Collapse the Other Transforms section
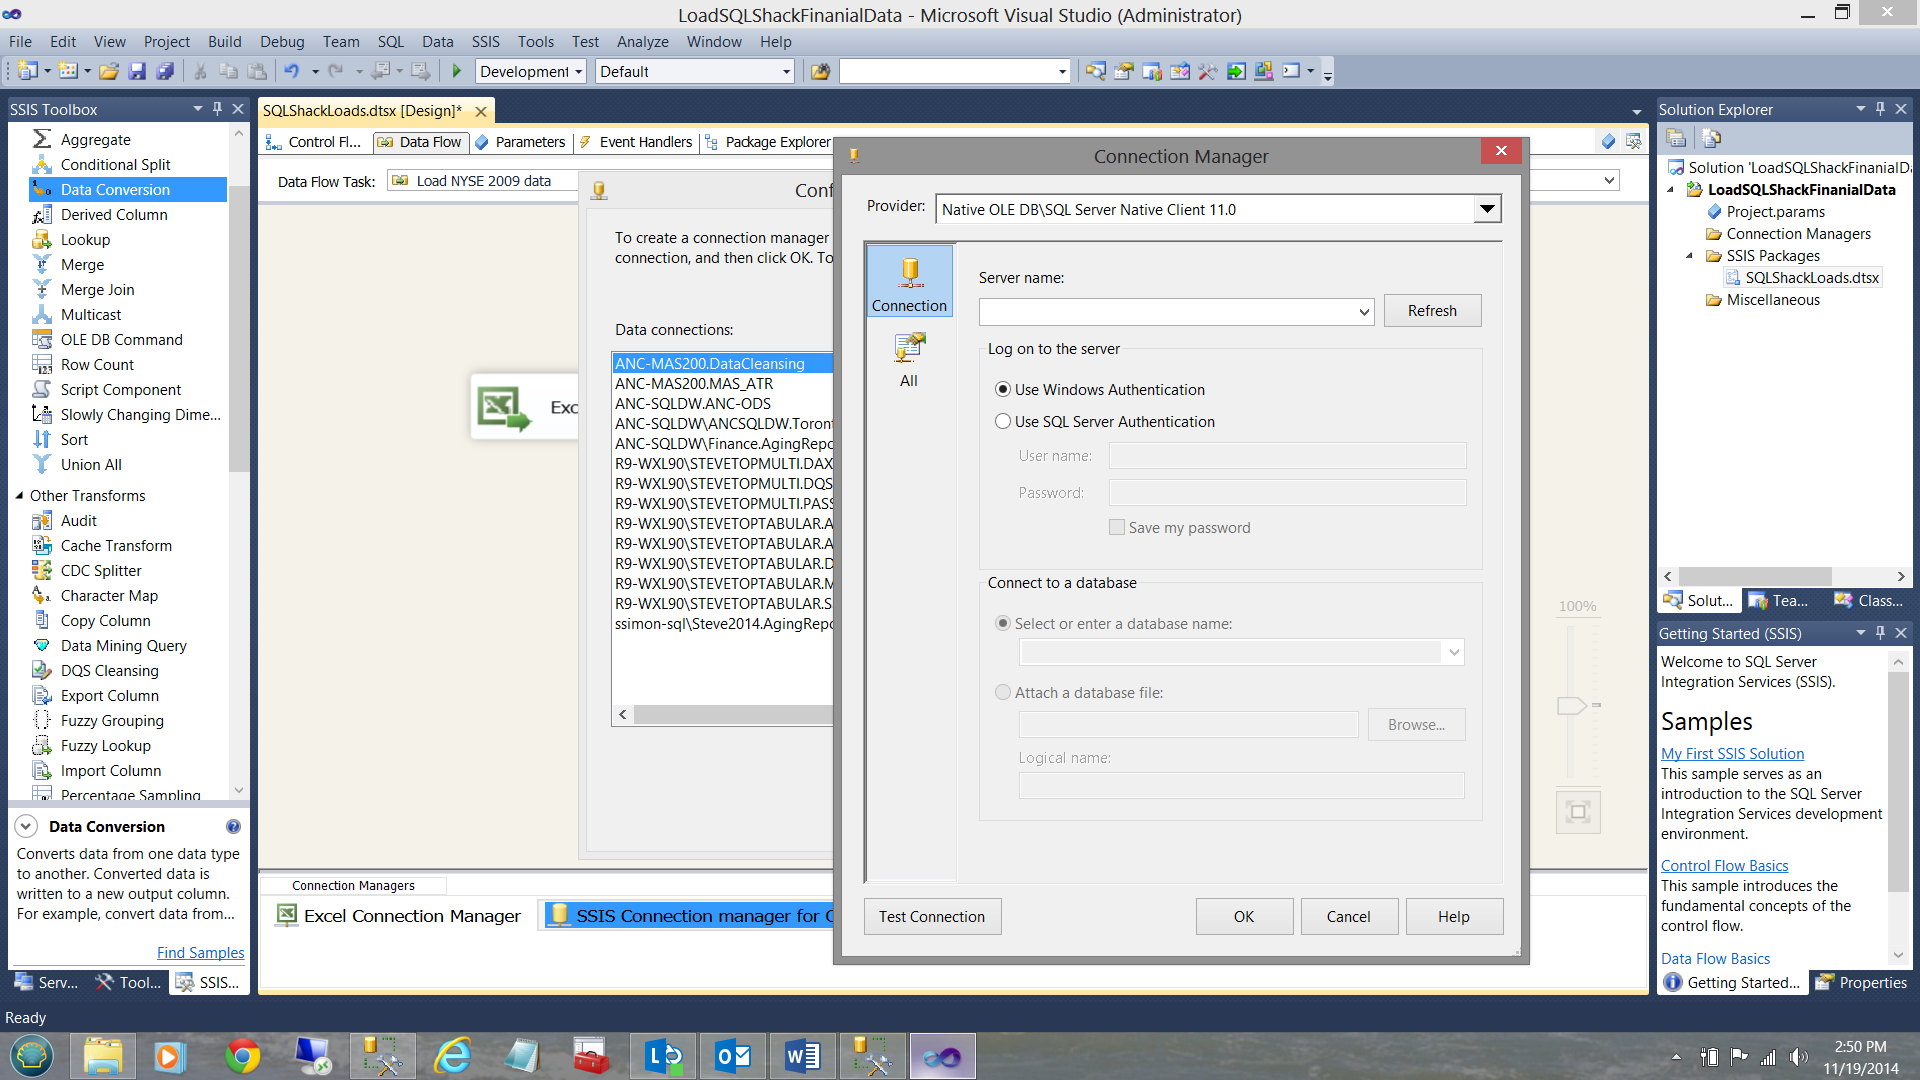This screenshot has width=1920, height=1080. (19, 496)
